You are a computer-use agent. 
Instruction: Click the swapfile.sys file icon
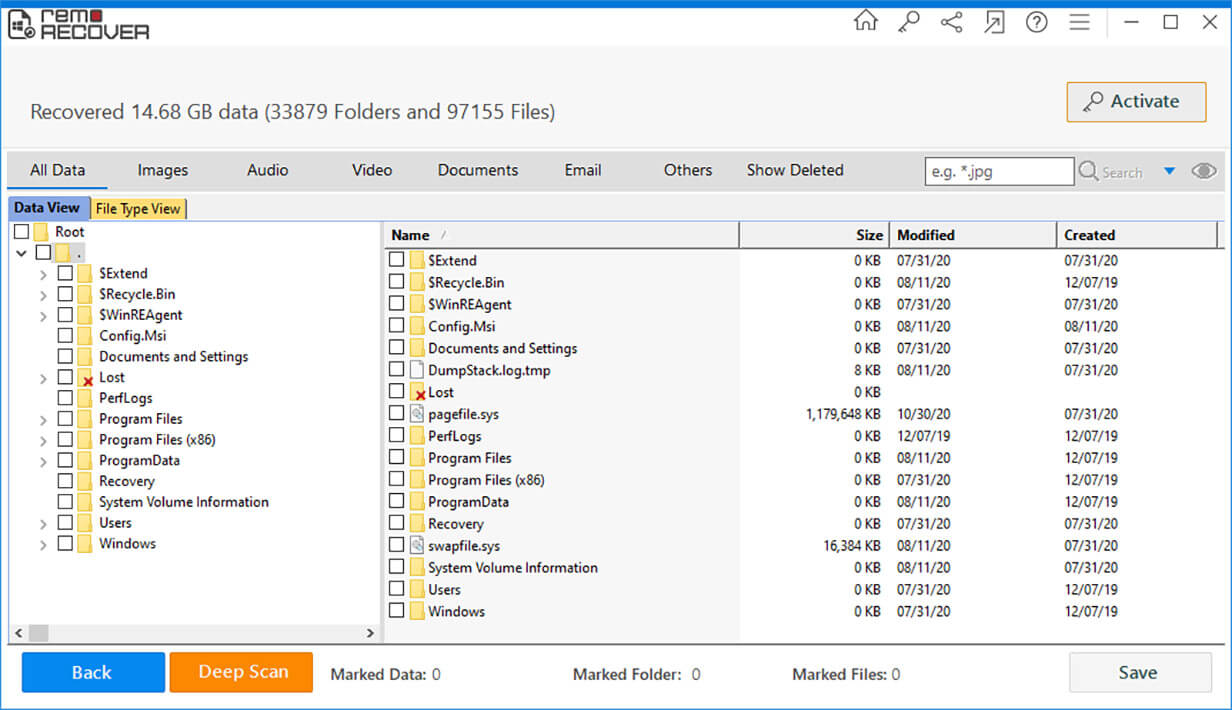[418, 546]
